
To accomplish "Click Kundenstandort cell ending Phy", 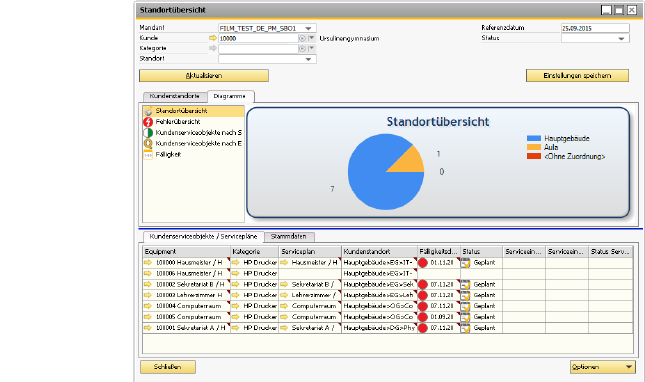I will (x=379, y=328).
